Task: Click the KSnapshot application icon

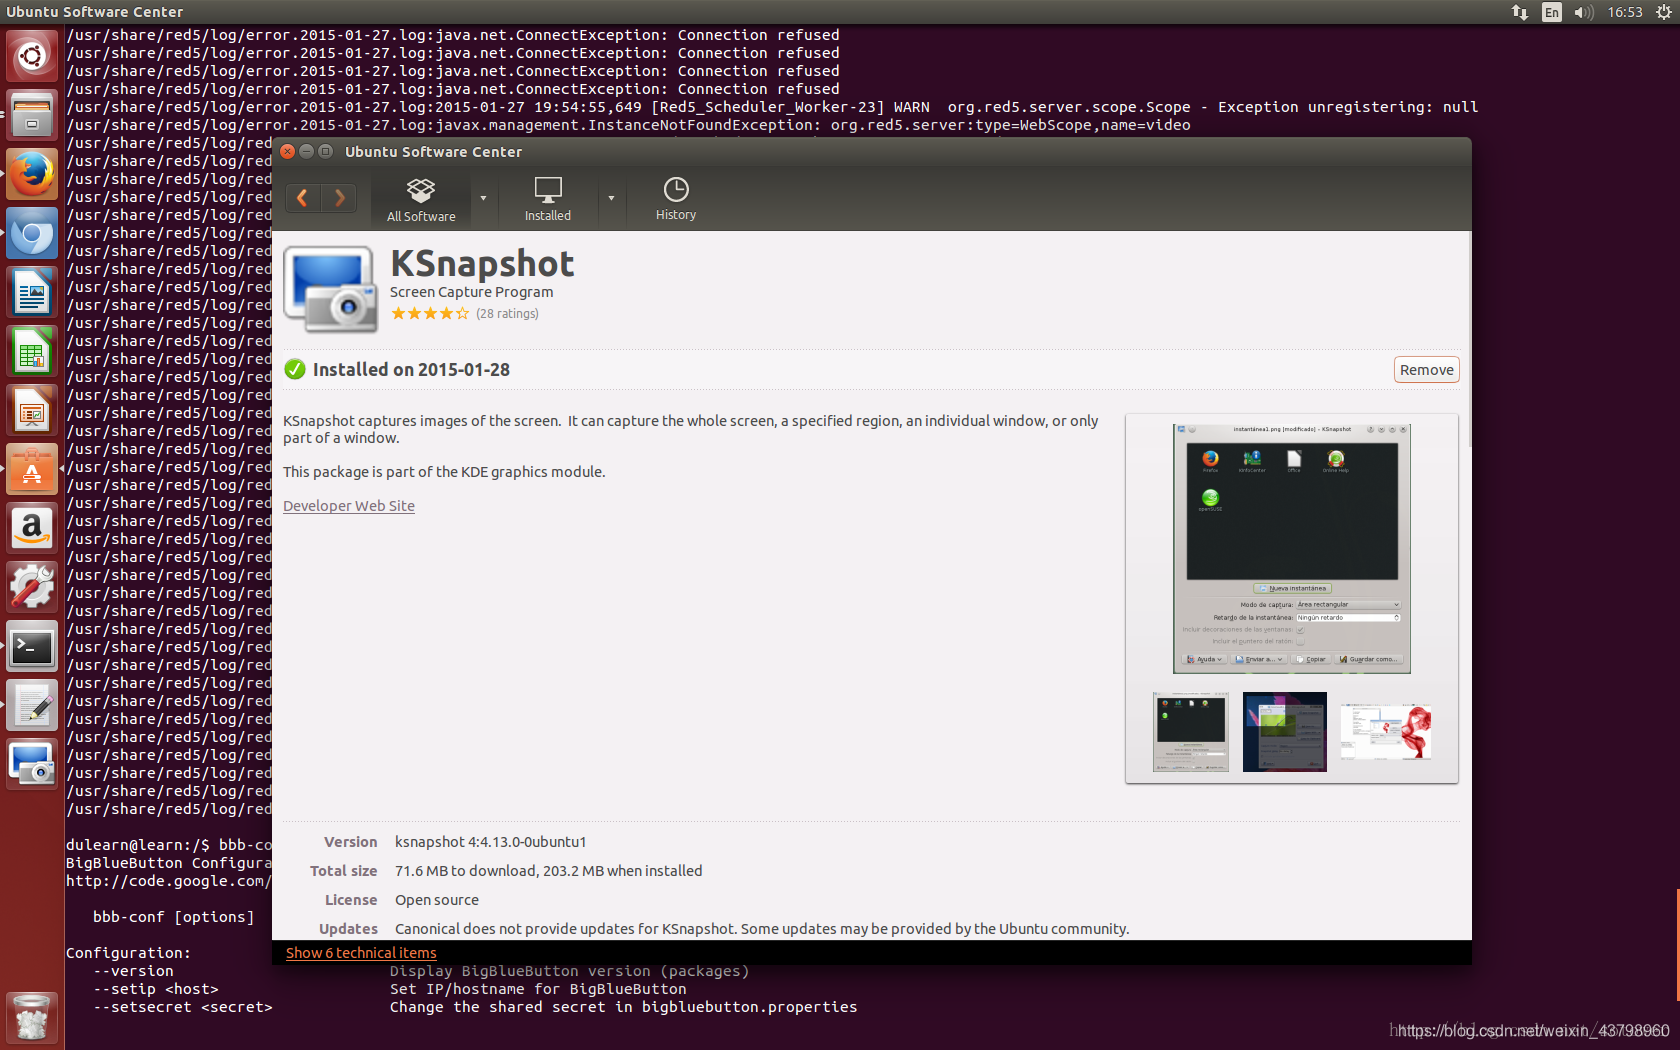Action: pos(330,289)
